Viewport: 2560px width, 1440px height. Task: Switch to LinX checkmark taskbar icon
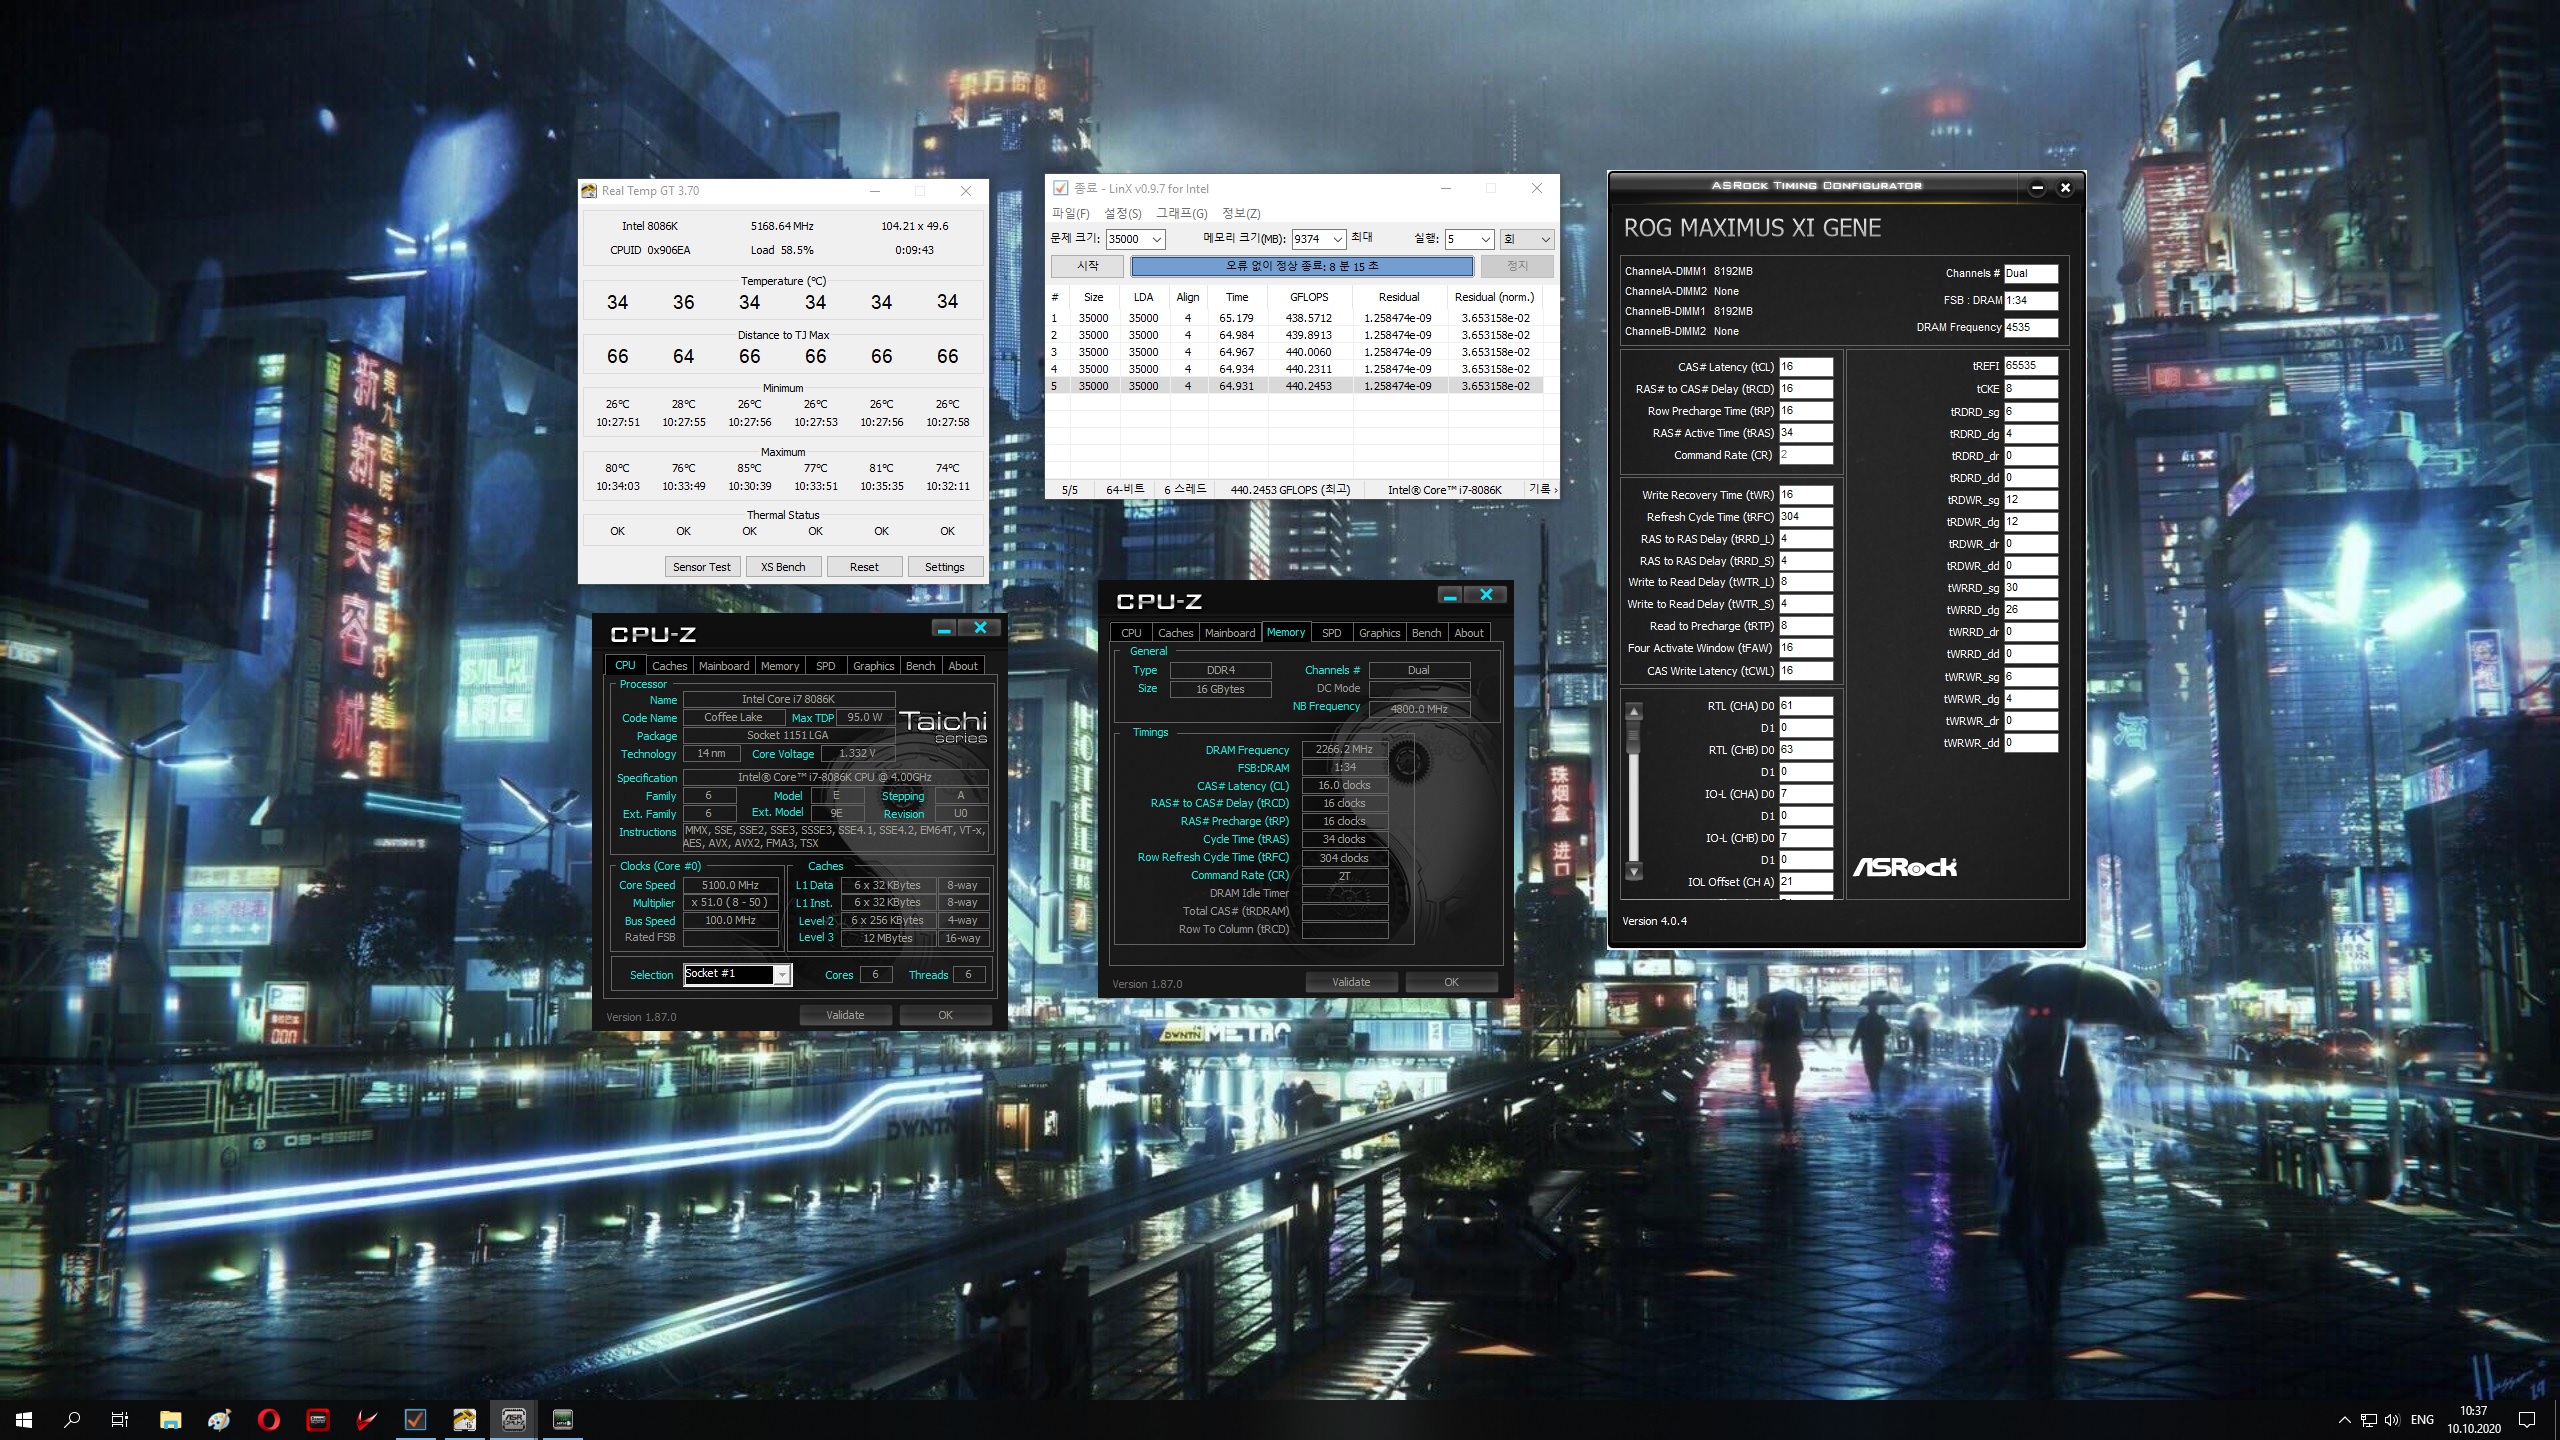(x=415, y=1419)
